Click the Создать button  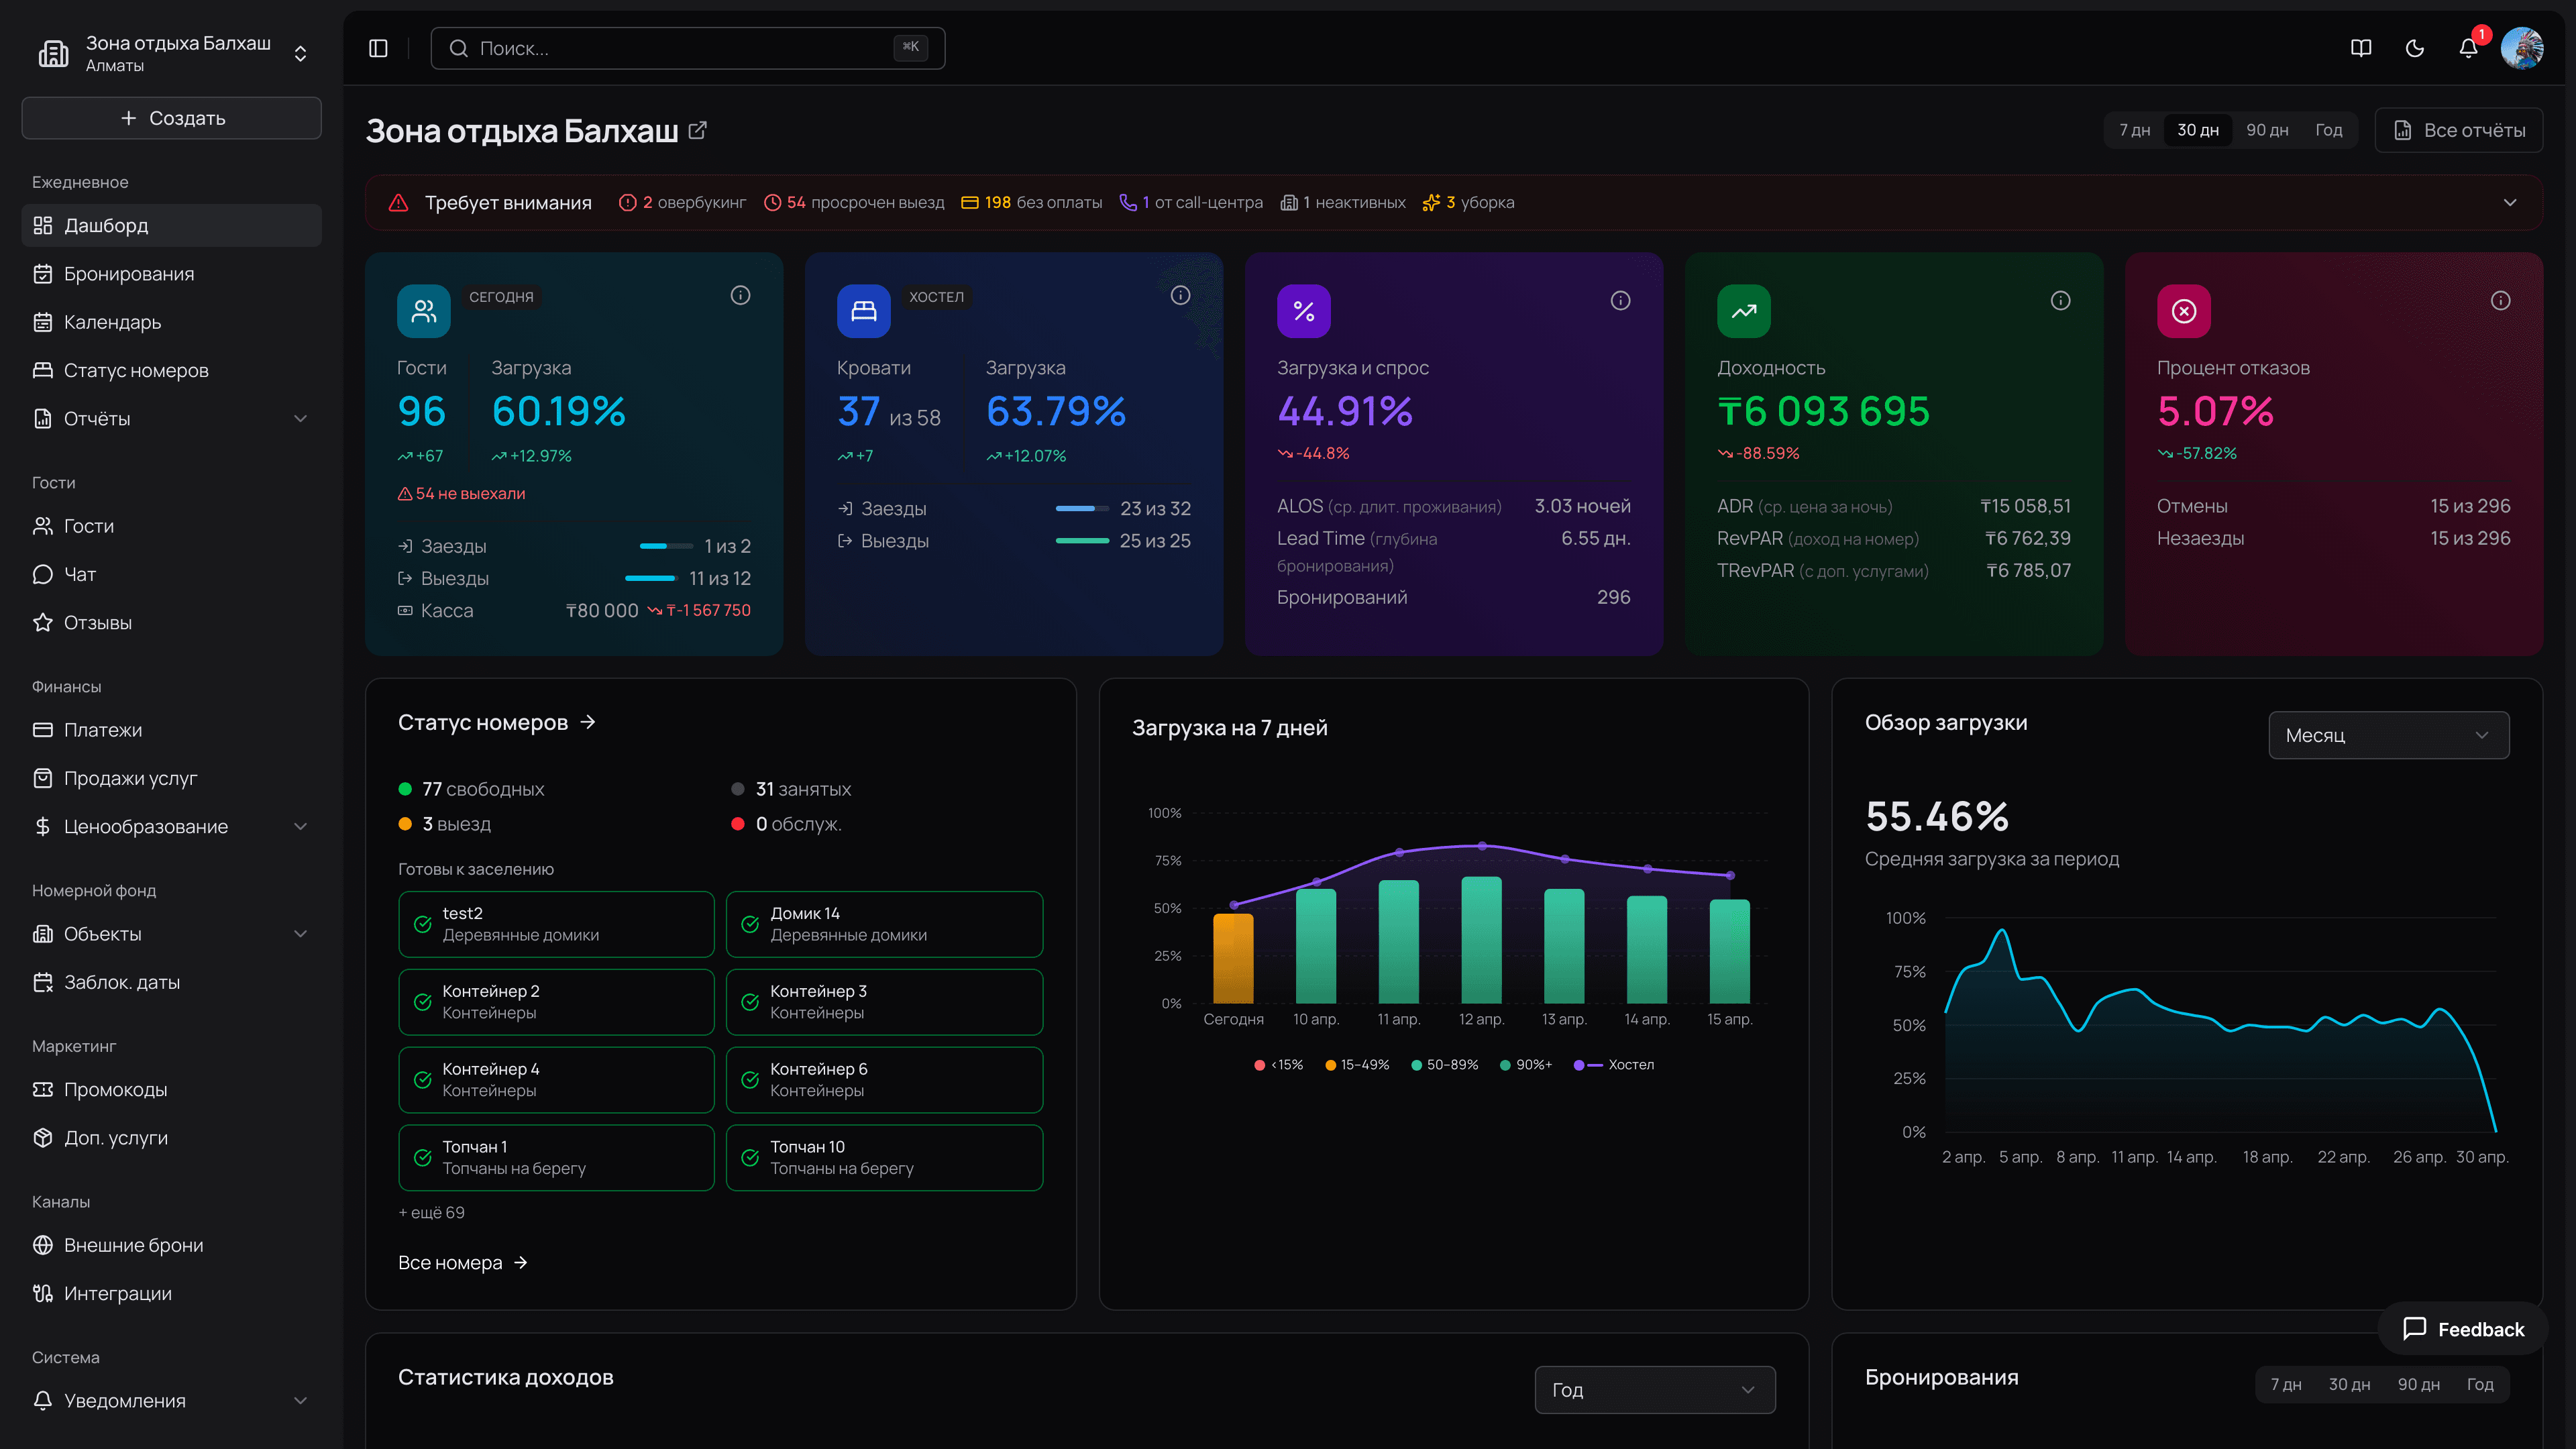pos(171,117)
